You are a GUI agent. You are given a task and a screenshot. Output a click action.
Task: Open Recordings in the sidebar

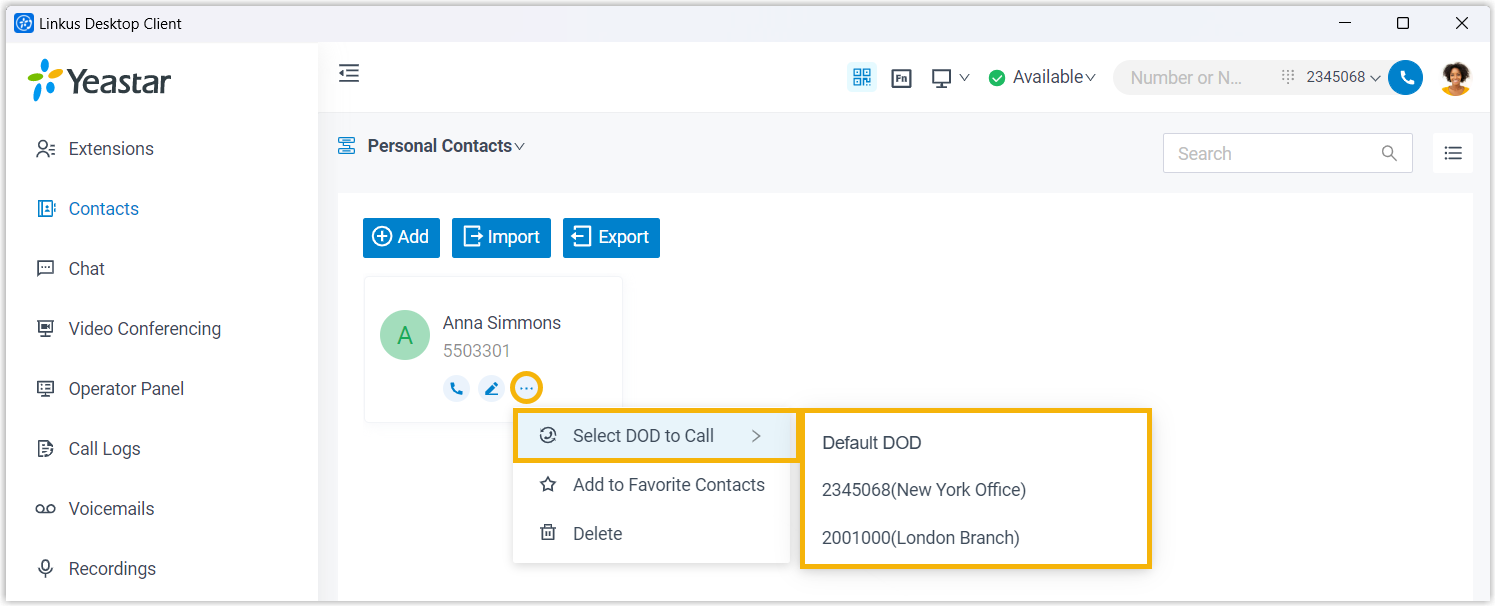[113, 569]
